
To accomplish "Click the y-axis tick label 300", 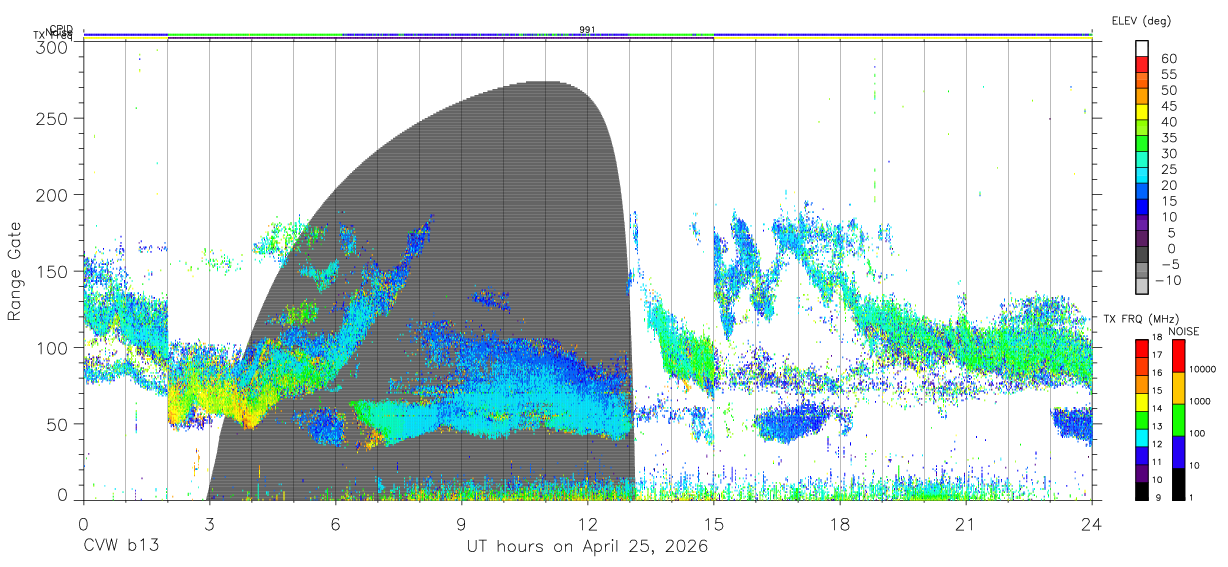I will click(x=53, y=46).
